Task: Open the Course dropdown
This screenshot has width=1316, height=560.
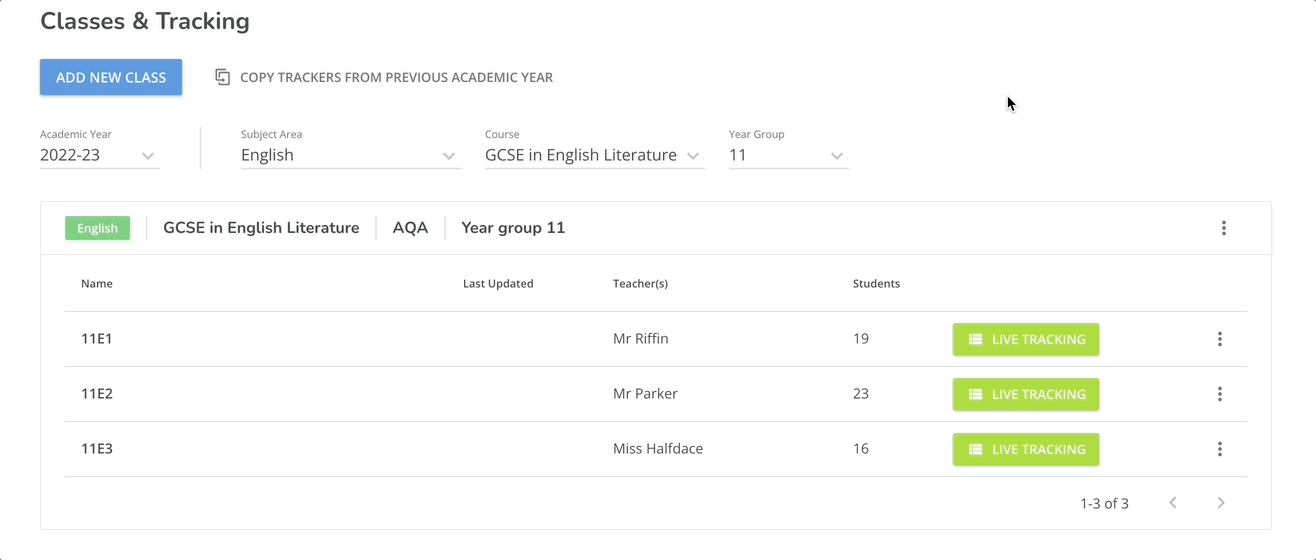Action: pos(693,156)
